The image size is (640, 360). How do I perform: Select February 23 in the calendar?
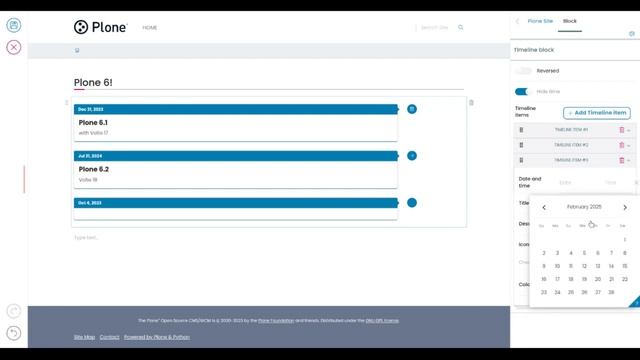[544, 292]
